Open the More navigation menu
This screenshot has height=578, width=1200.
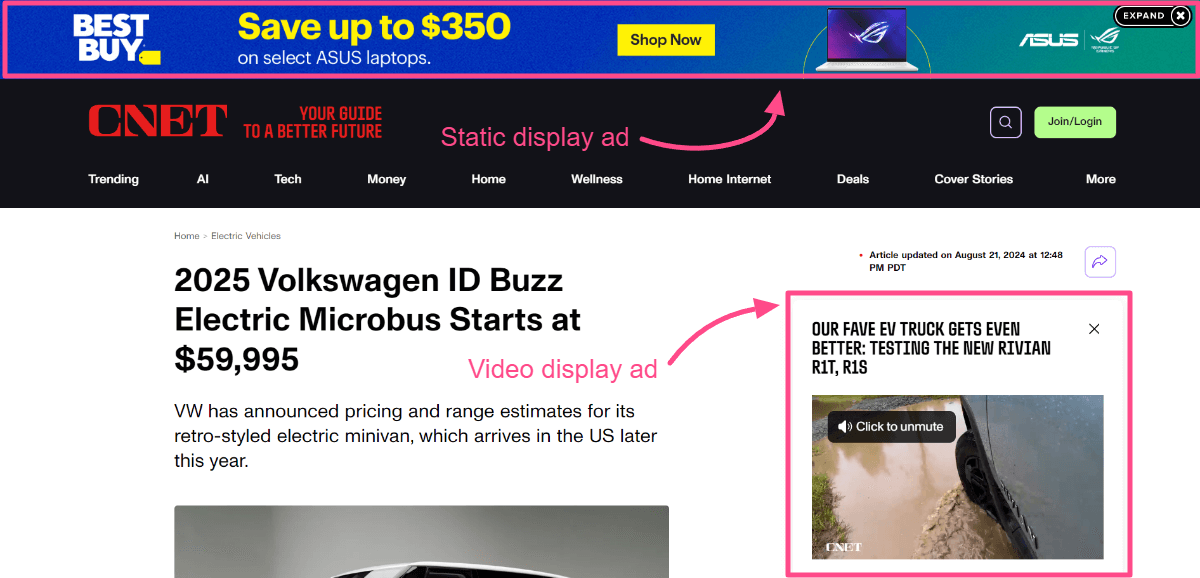pos(1100,179)
